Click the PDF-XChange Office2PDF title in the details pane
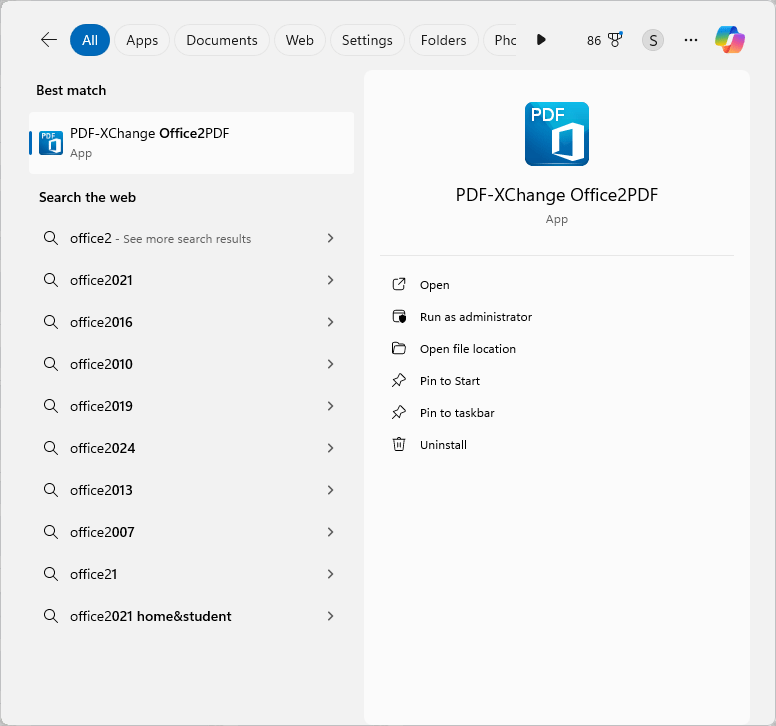The height and width of the screenshot is (726, 776). click(x=557, y=195)
